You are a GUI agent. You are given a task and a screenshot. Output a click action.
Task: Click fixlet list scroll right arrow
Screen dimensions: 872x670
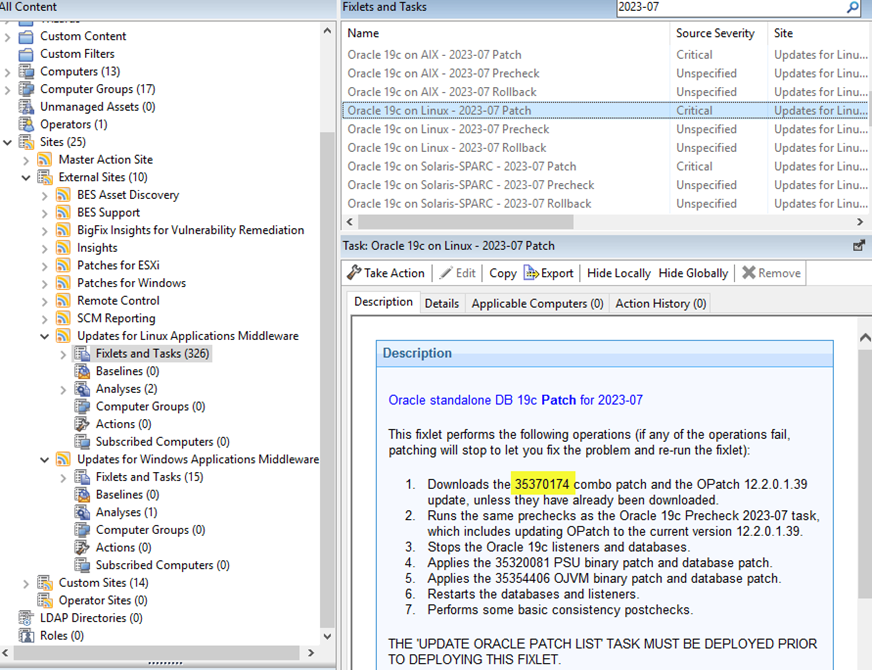coord(860,222)
